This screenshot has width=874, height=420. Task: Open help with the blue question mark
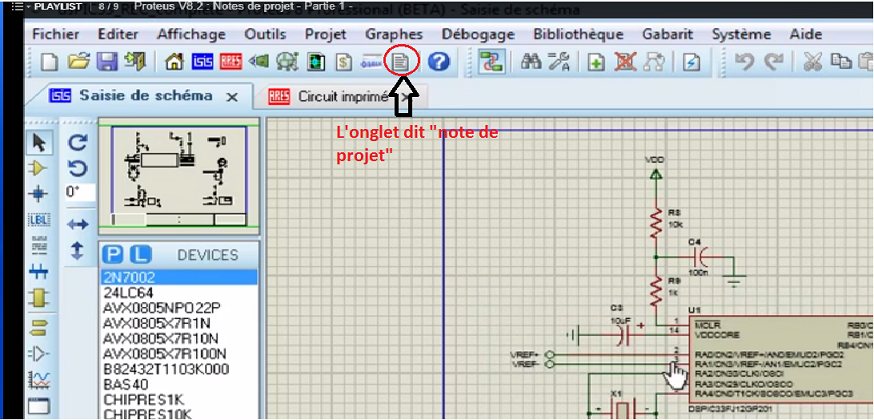click(439, 62)
